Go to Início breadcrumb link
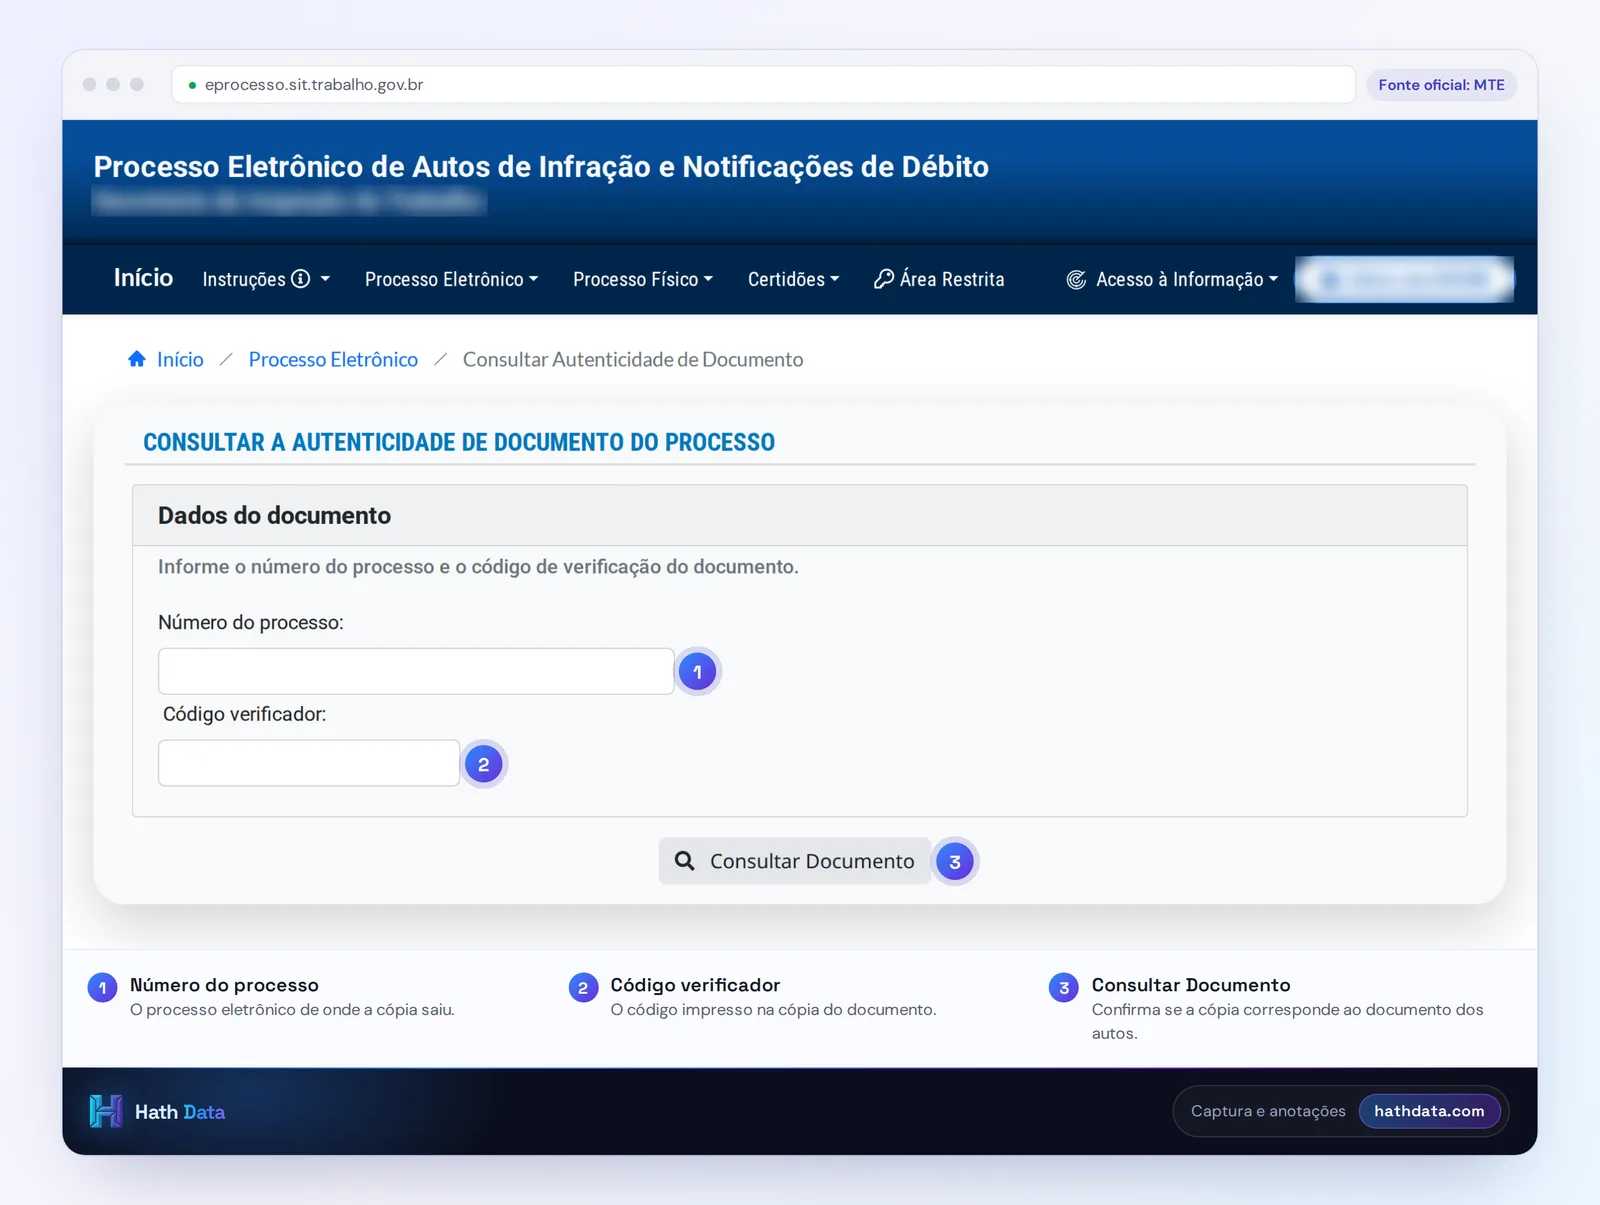1600x1205 pixels. (x=180, y=359)
